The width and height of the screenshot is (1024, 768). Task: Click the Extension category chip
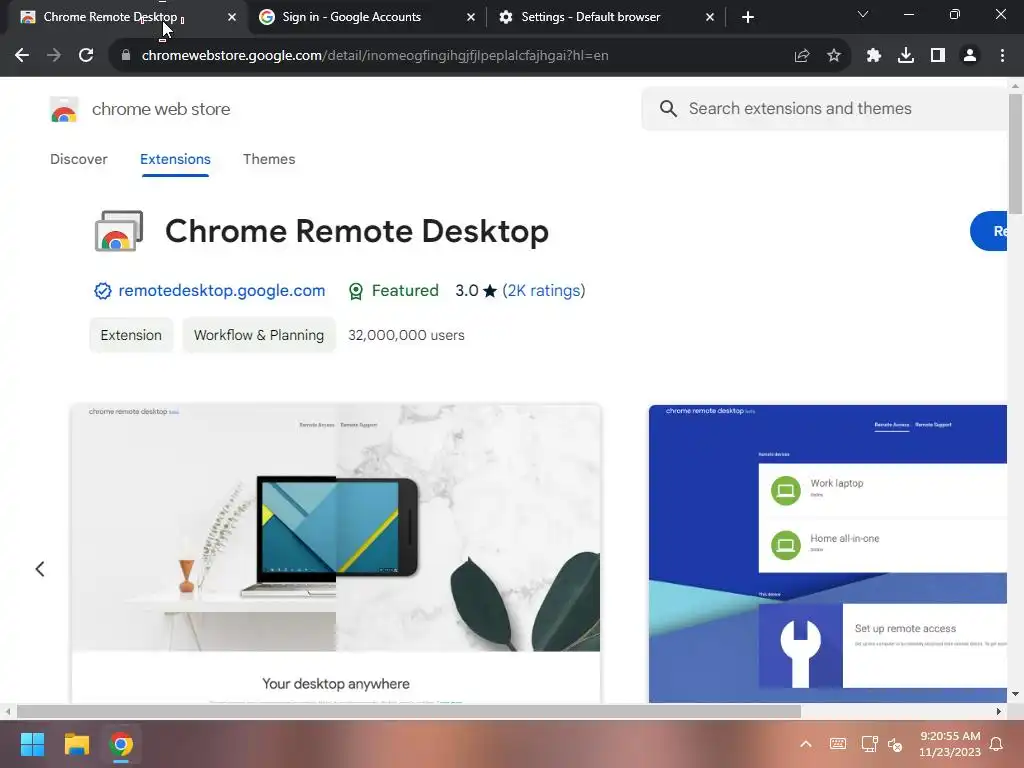[x=131, y=335]
